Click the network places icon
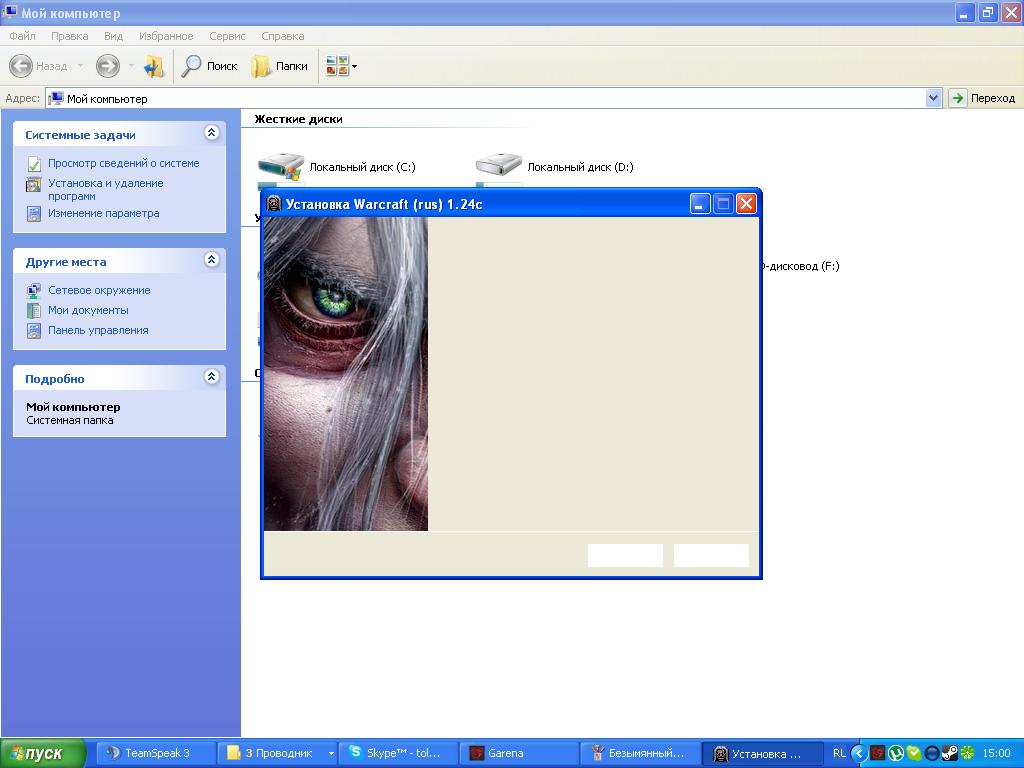 34,291
